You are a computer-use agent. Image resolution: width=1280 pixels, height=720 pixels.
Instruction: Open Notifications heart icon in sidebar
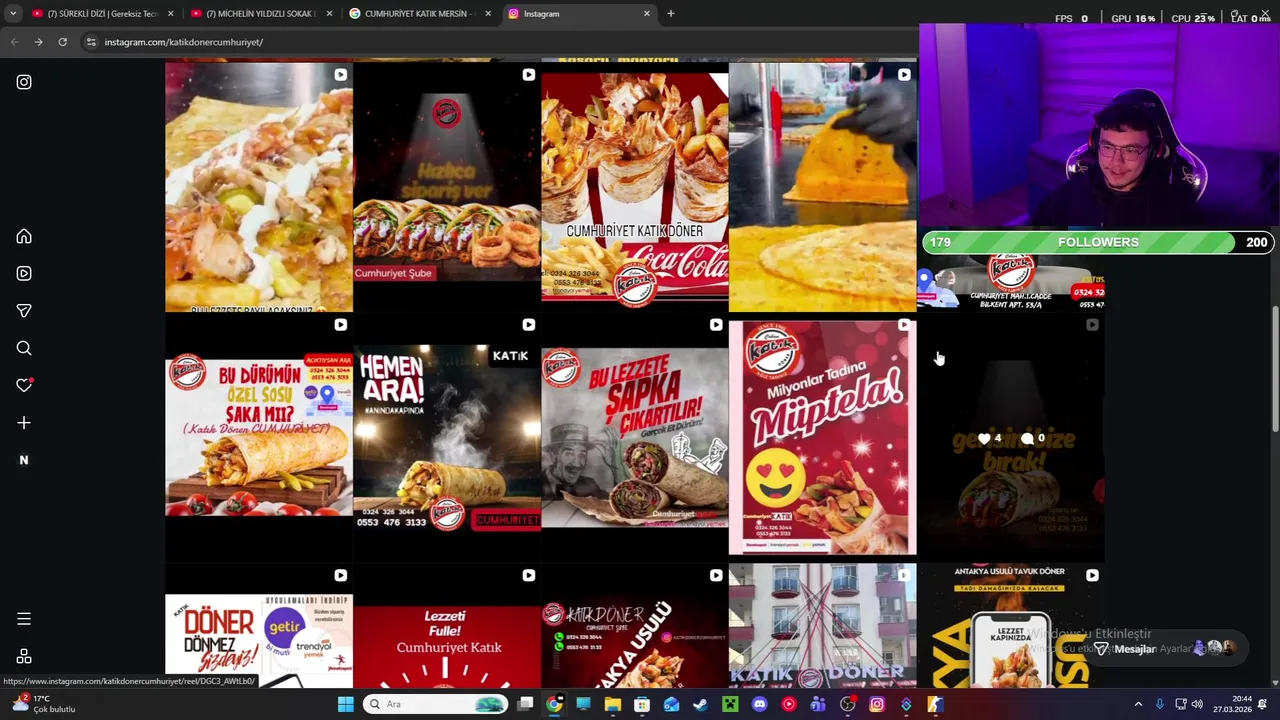(x=24, y=385)
